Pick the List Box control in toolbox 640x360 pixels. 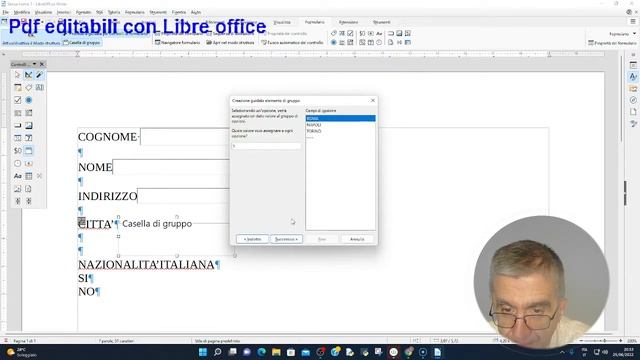[x=18, y=113]
